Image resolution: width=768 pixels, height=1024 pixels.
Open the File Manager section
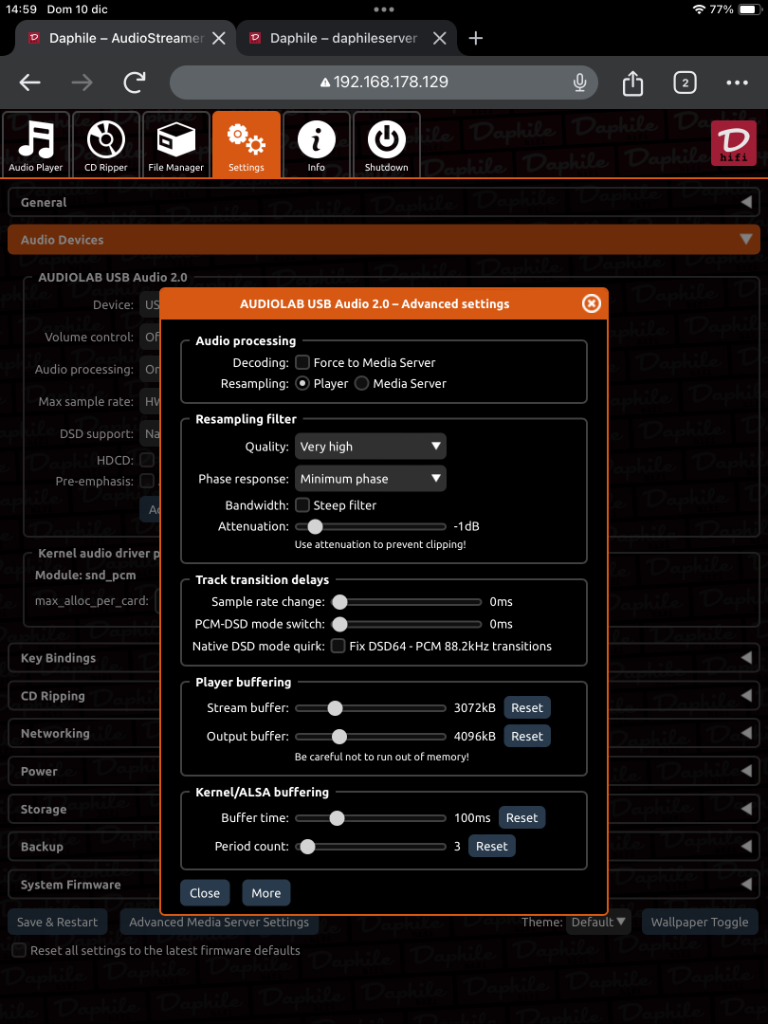point(176,144)
